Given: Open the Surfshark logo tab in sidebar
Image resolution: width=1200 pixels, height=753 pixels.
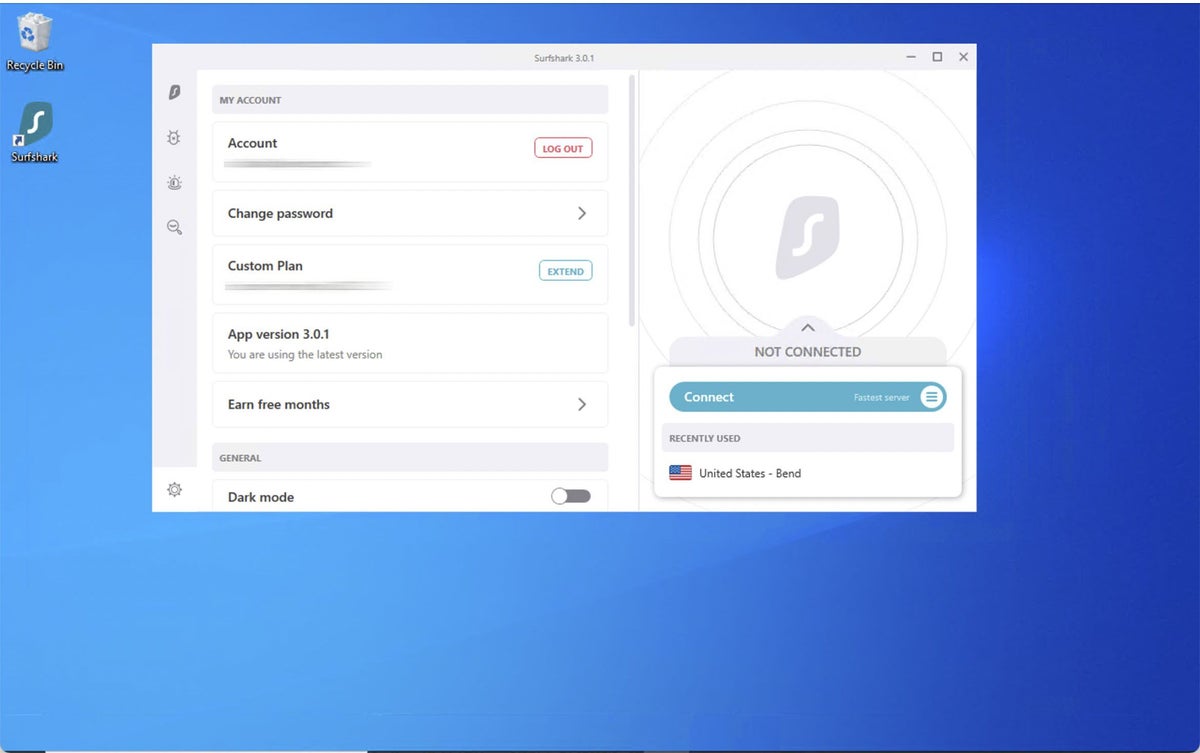Looking at the screenshot, I should tap(175, 93).
